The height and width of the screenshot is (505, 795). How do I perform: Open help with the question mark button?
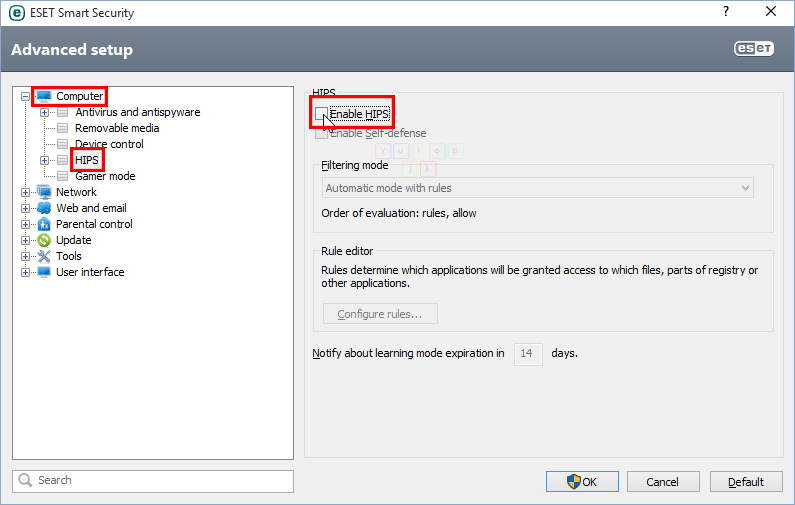(x=726, y=12)
